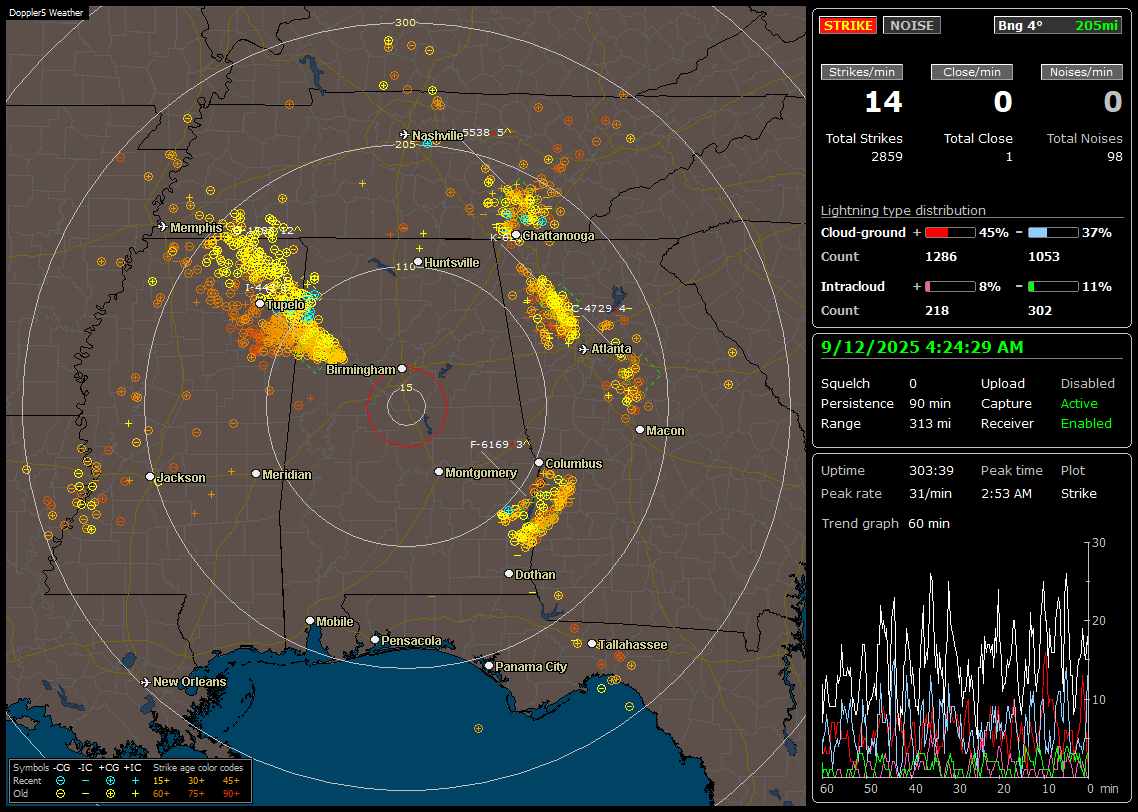Click the Memphis airport plane icon
Image resolution: width=1138 pixels, height=812 pixels.
click(163, 226)
